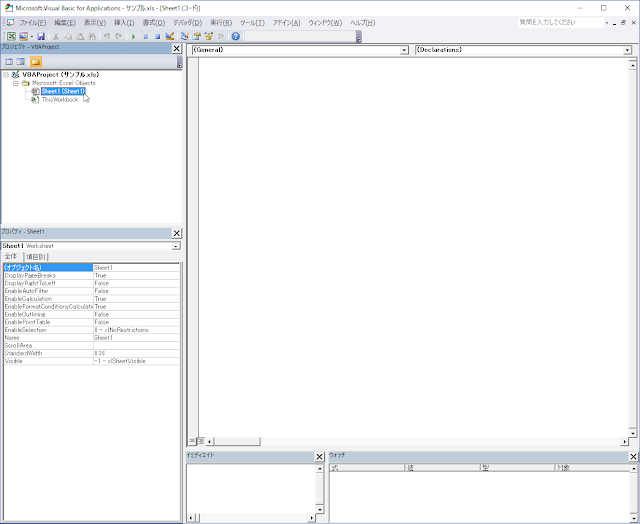Collapse the Microsoft Excel Objects folder
640x524 pixels.
16,83
